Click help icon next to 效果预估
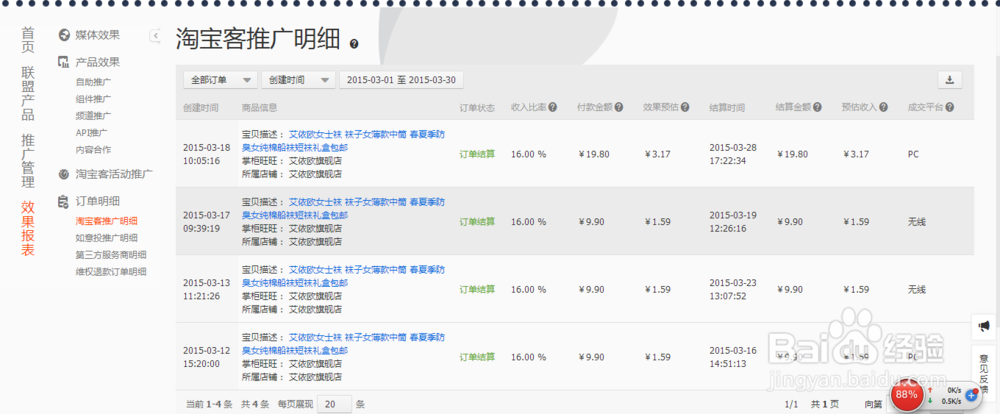 685,107
